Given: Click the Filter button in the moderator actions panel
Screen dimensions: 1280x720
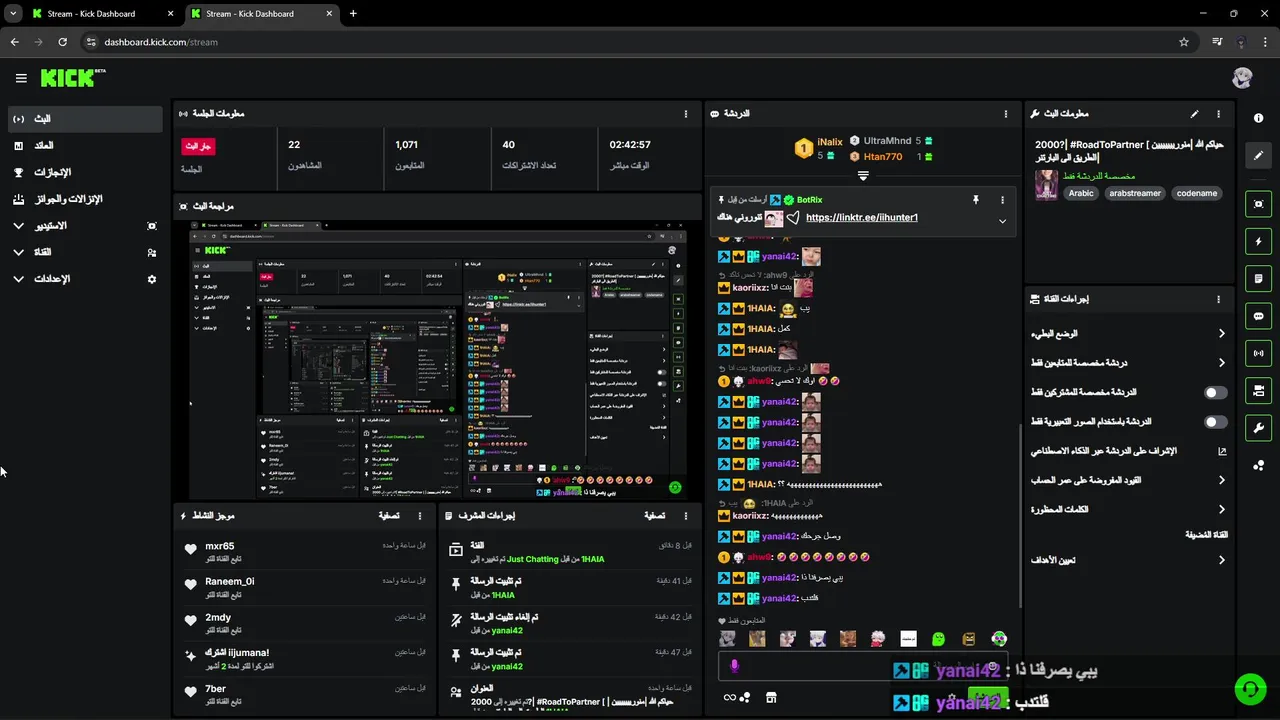Looking at the screenshot, I should [654, 516].
